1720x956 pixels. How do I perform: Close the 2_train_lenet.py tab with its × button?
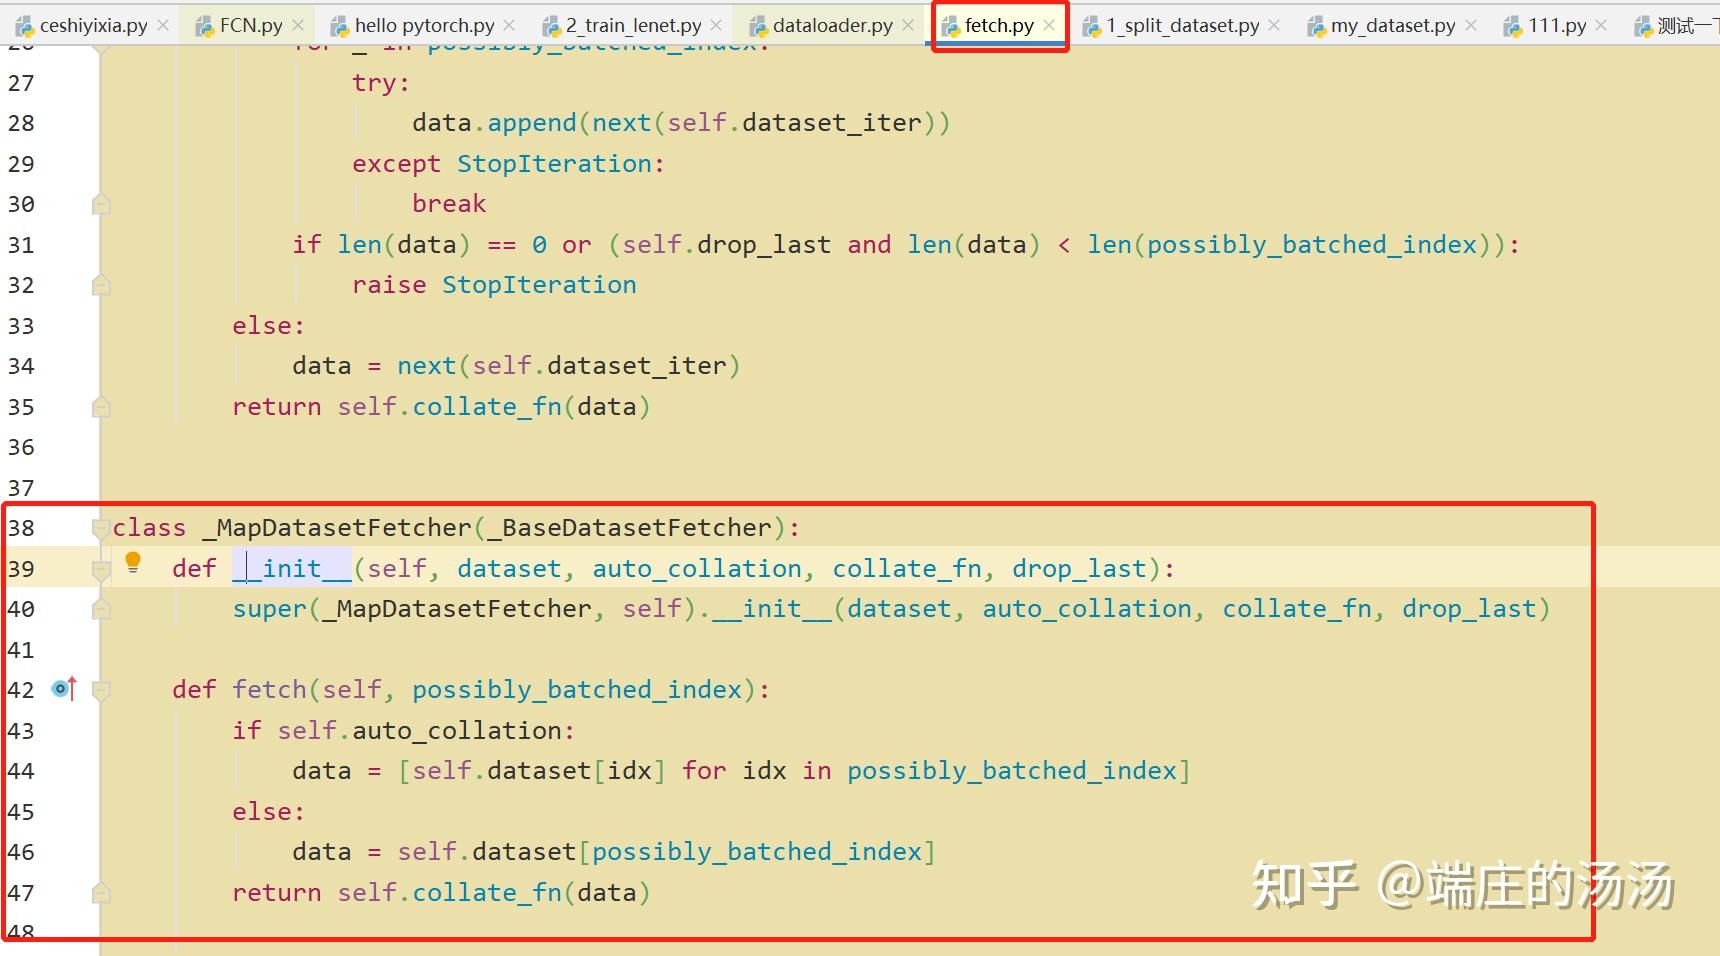(714, 24)
